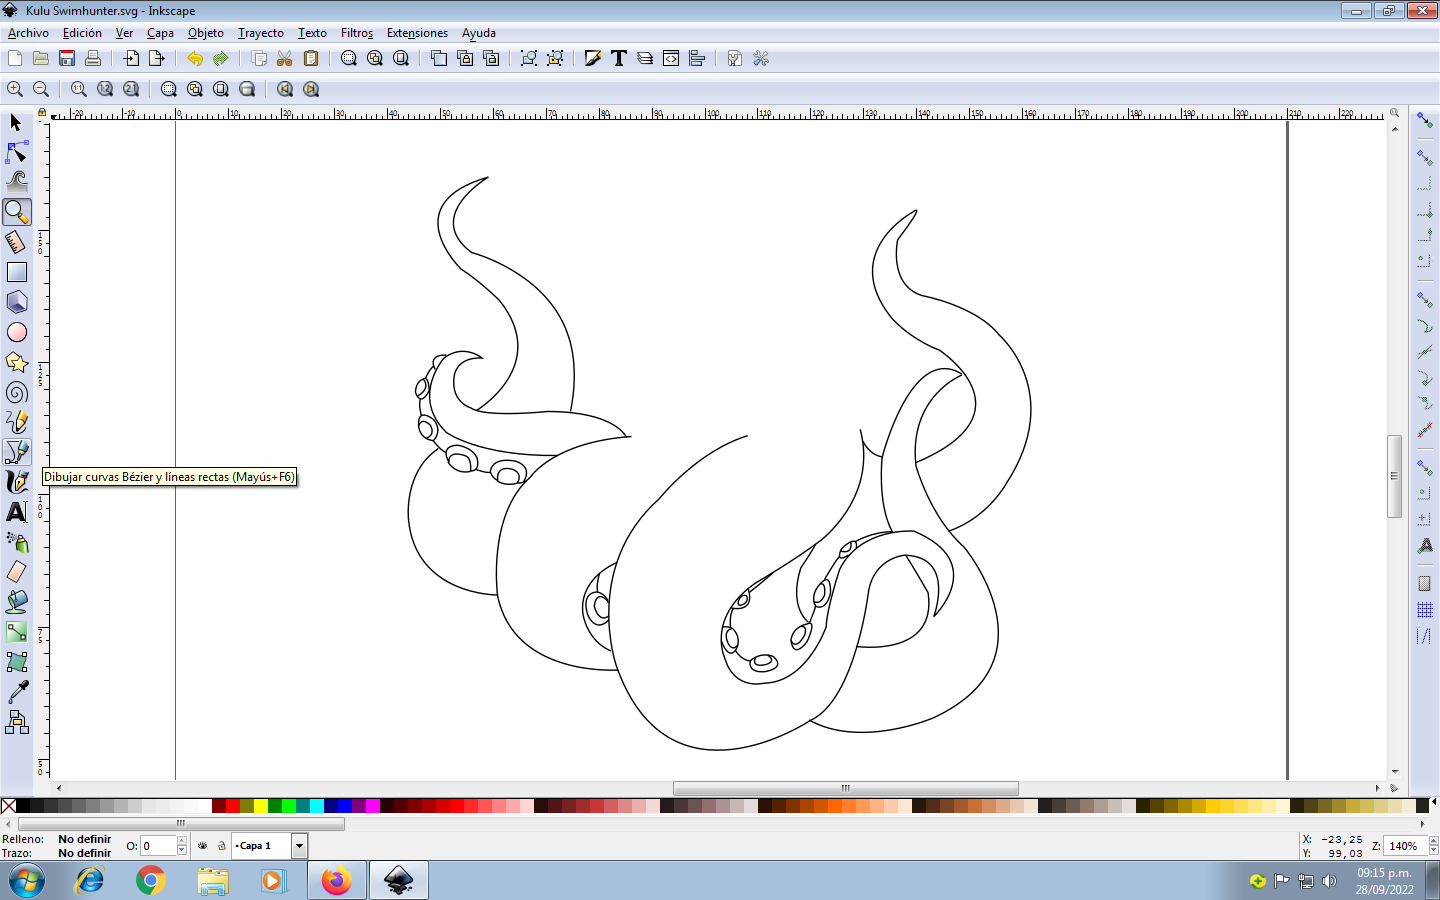The height and width of the screenshot is (900, 1440).
Task: Open the Align and Distribute icon
Action: [x=697, y=58]
